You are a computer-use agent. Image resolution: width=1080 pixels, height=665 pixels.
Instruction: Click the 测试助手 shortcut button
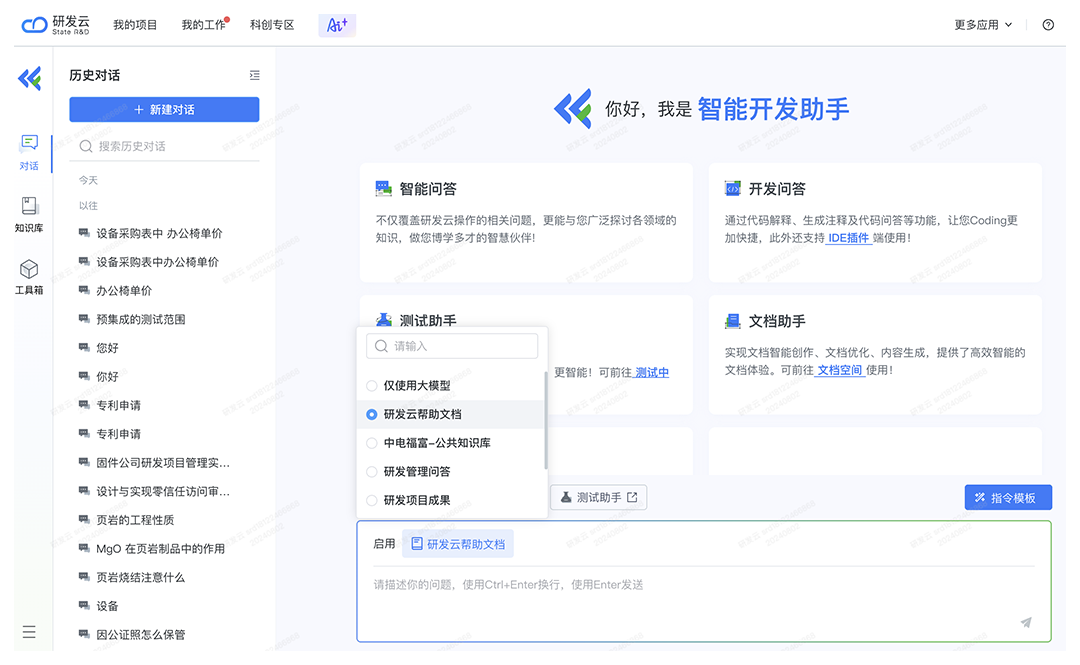(599, 497)
